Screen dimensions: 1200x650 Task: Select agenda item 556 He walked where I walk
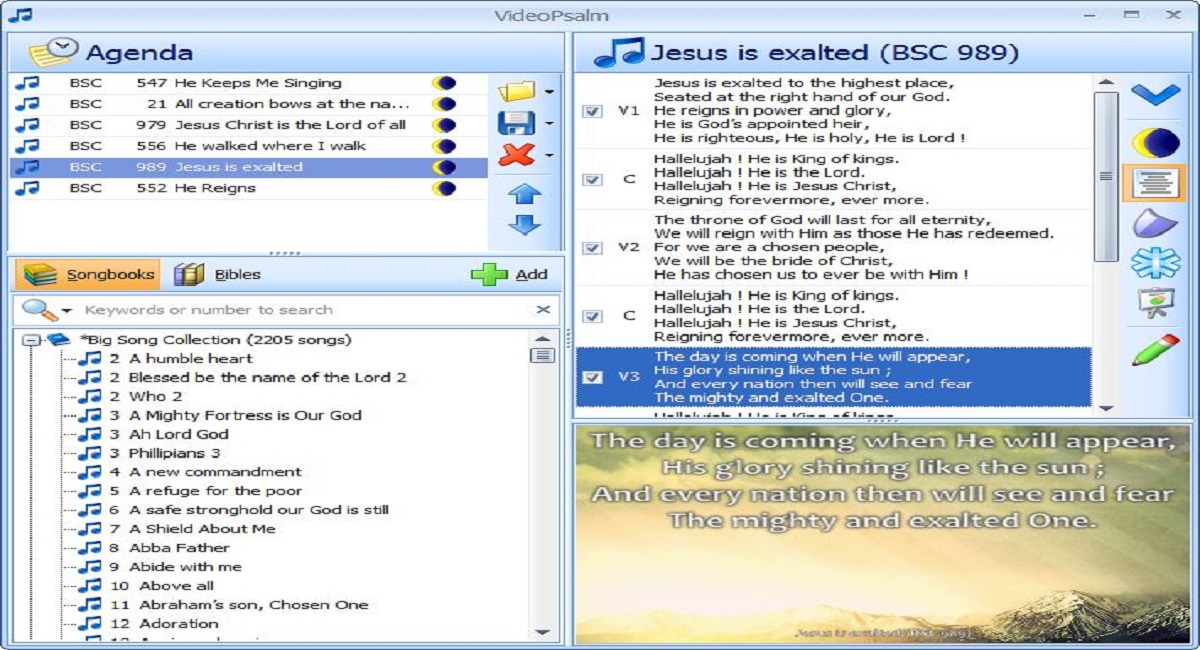(x=249, y=146)
